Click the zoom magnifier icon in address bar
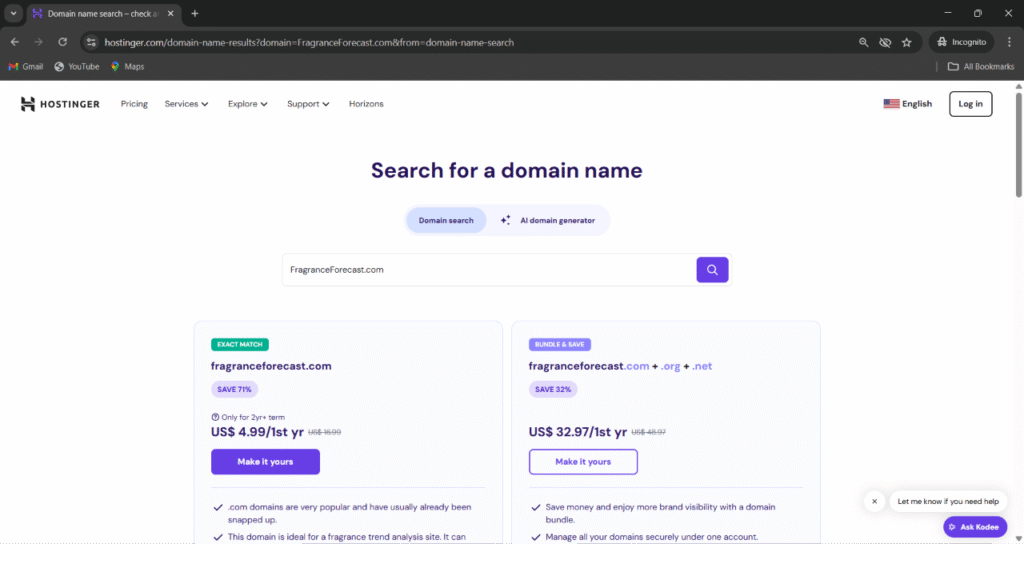 coord(863,42)
